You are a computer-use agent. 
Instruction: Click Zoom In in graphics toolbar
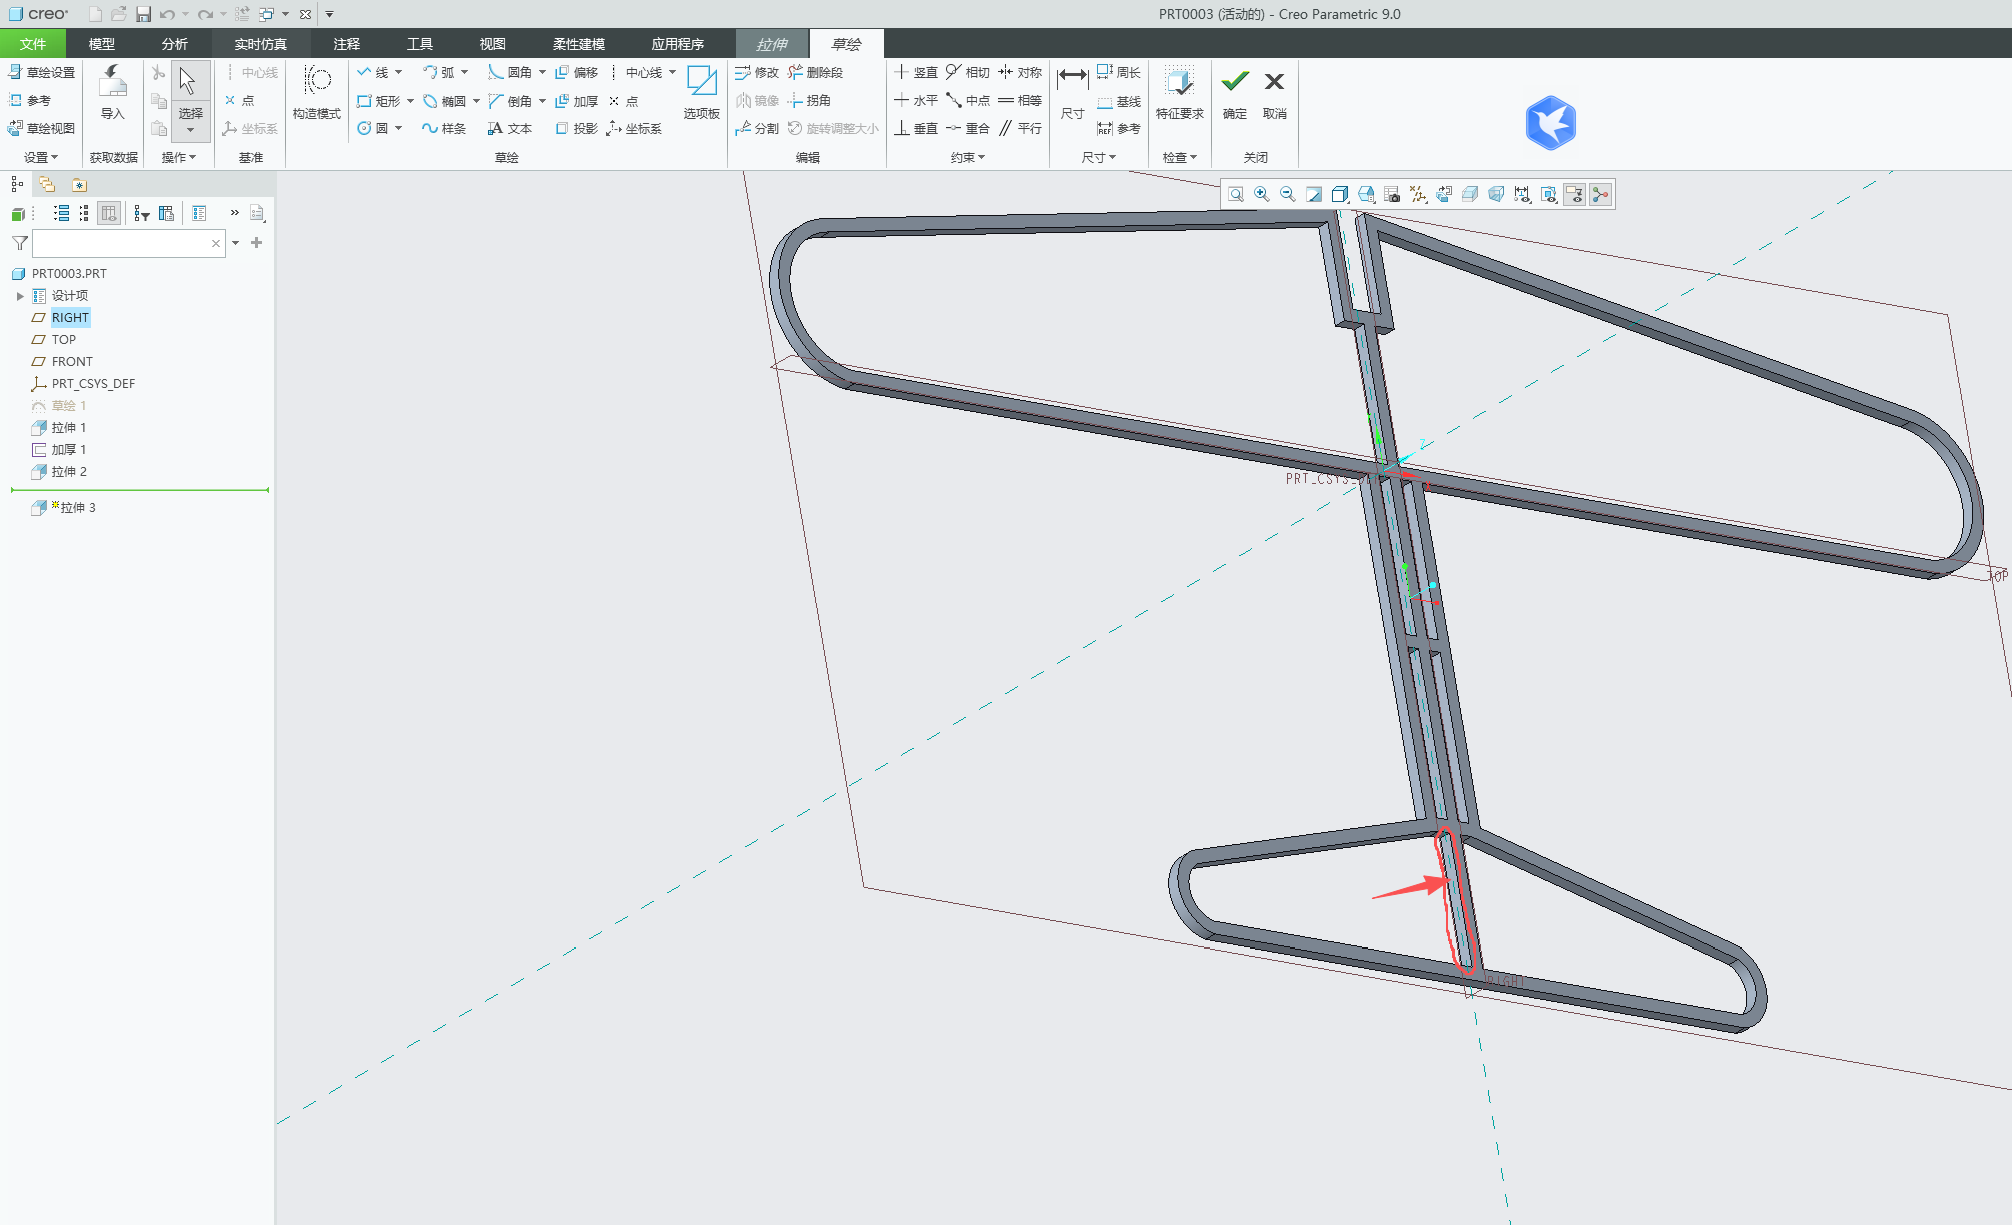pos(1262,194)
